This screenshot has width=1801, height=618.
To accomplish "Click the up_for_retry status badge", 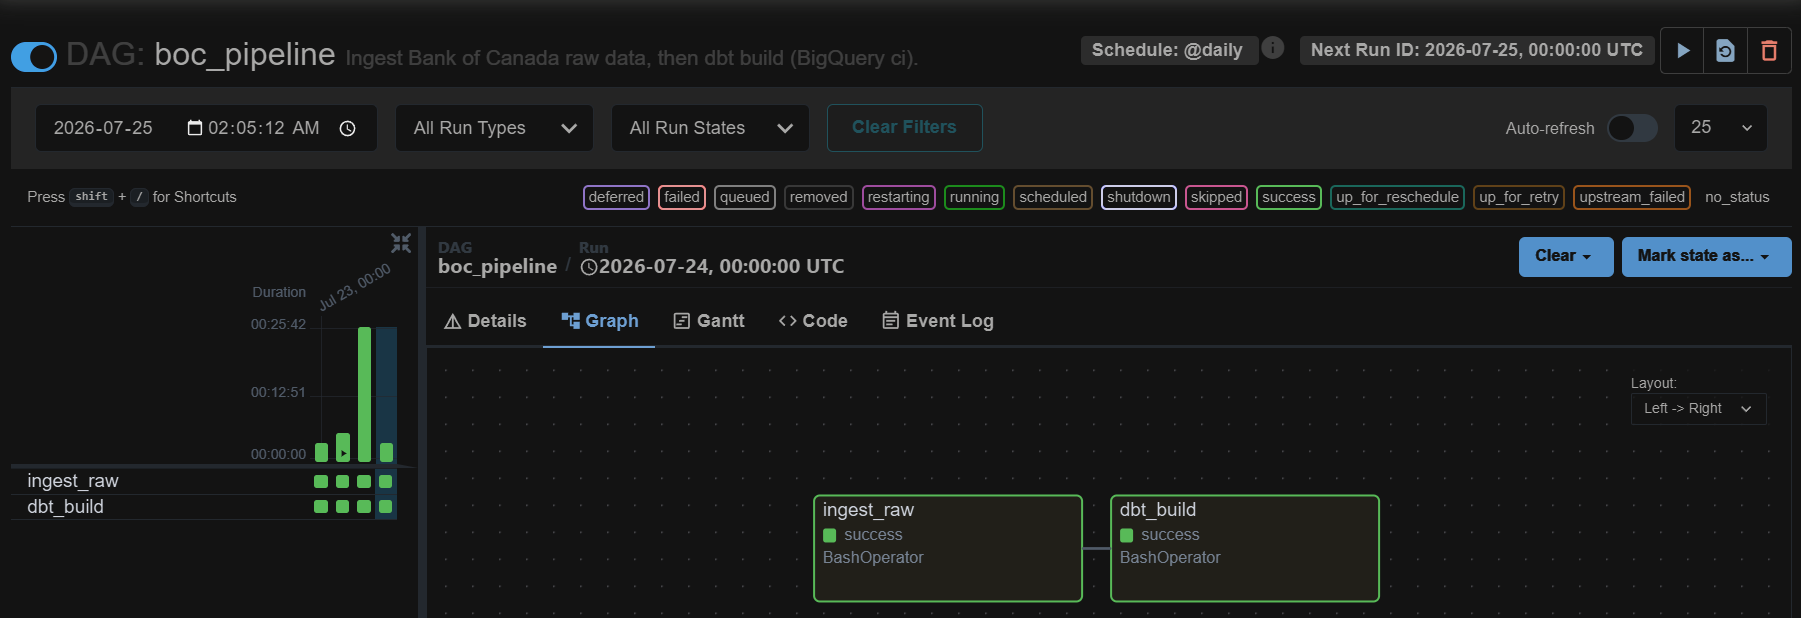I will [x=1519, y=197].
